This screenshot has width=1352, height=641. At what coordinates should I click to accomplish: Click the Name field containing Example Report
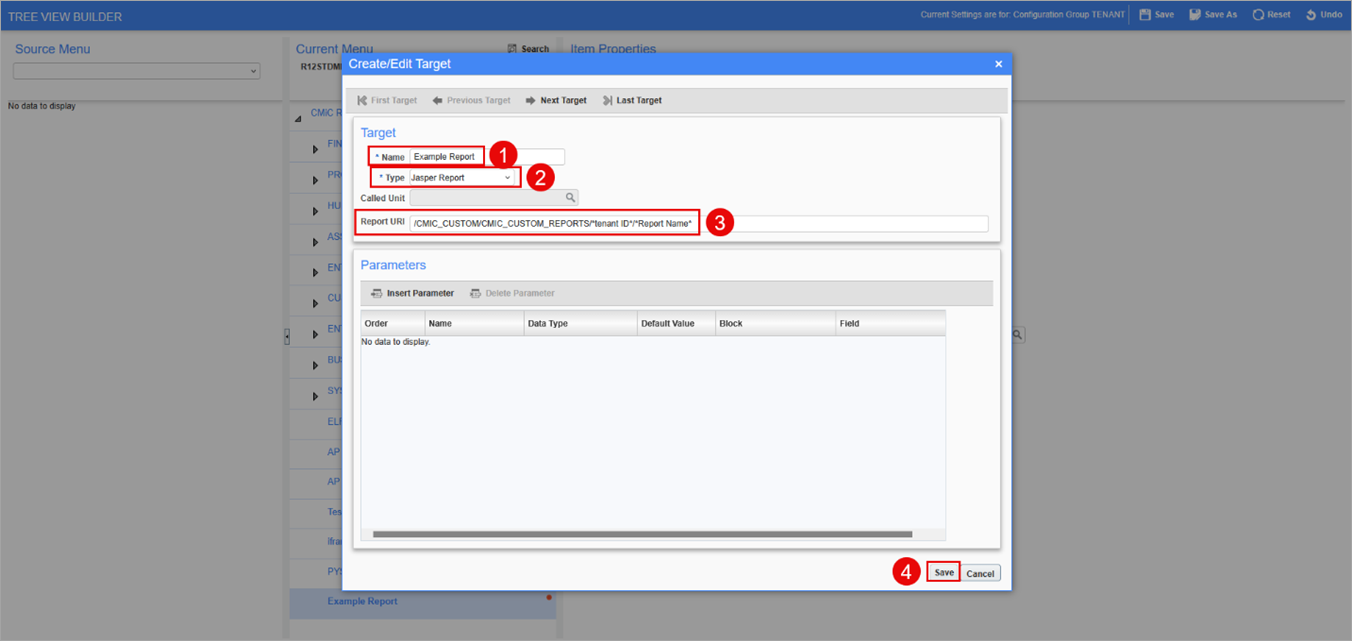click(487, 157)
